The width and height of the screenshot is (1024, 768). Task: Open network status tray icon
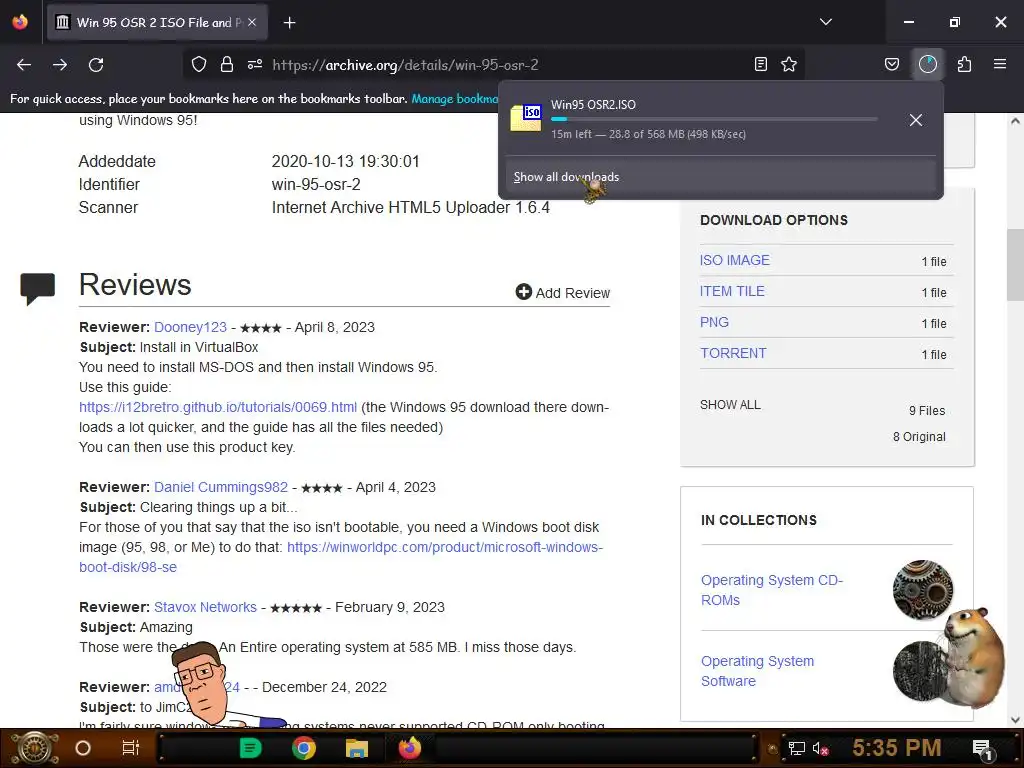pyautogui.click(x=796, y=748)
